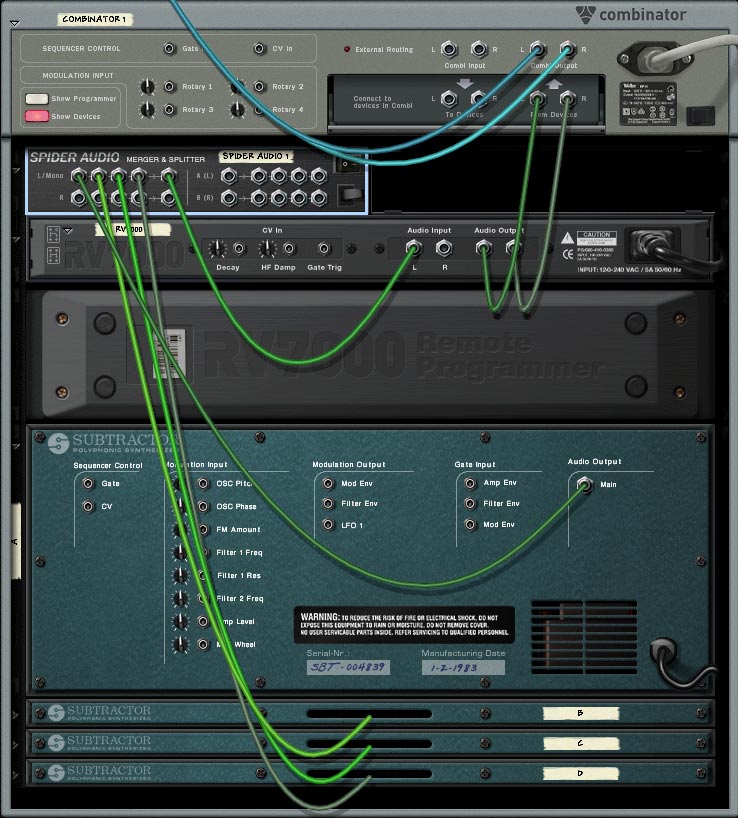Collapse the Combinator device with the fold arrow
This screenshot has width=738, height=818.
(15, 23)
